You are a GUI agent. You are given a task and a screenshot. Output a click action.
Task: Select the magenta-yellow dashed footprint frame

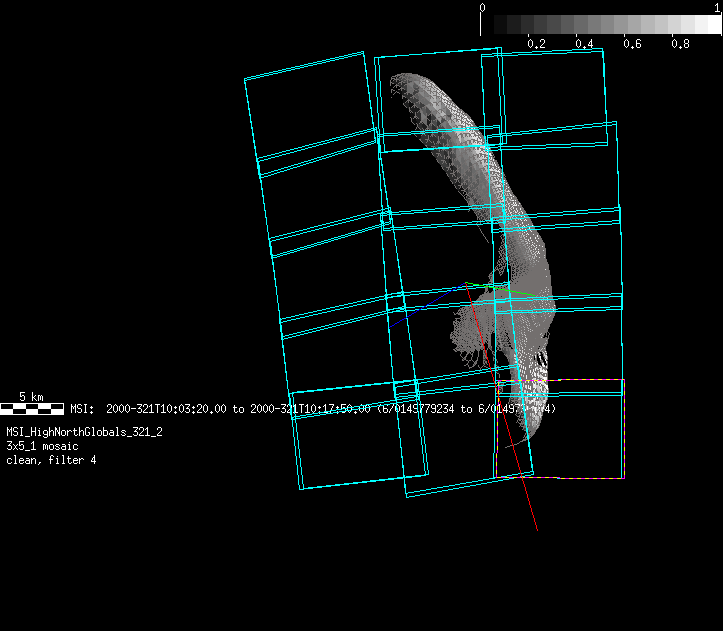[624, 430]
